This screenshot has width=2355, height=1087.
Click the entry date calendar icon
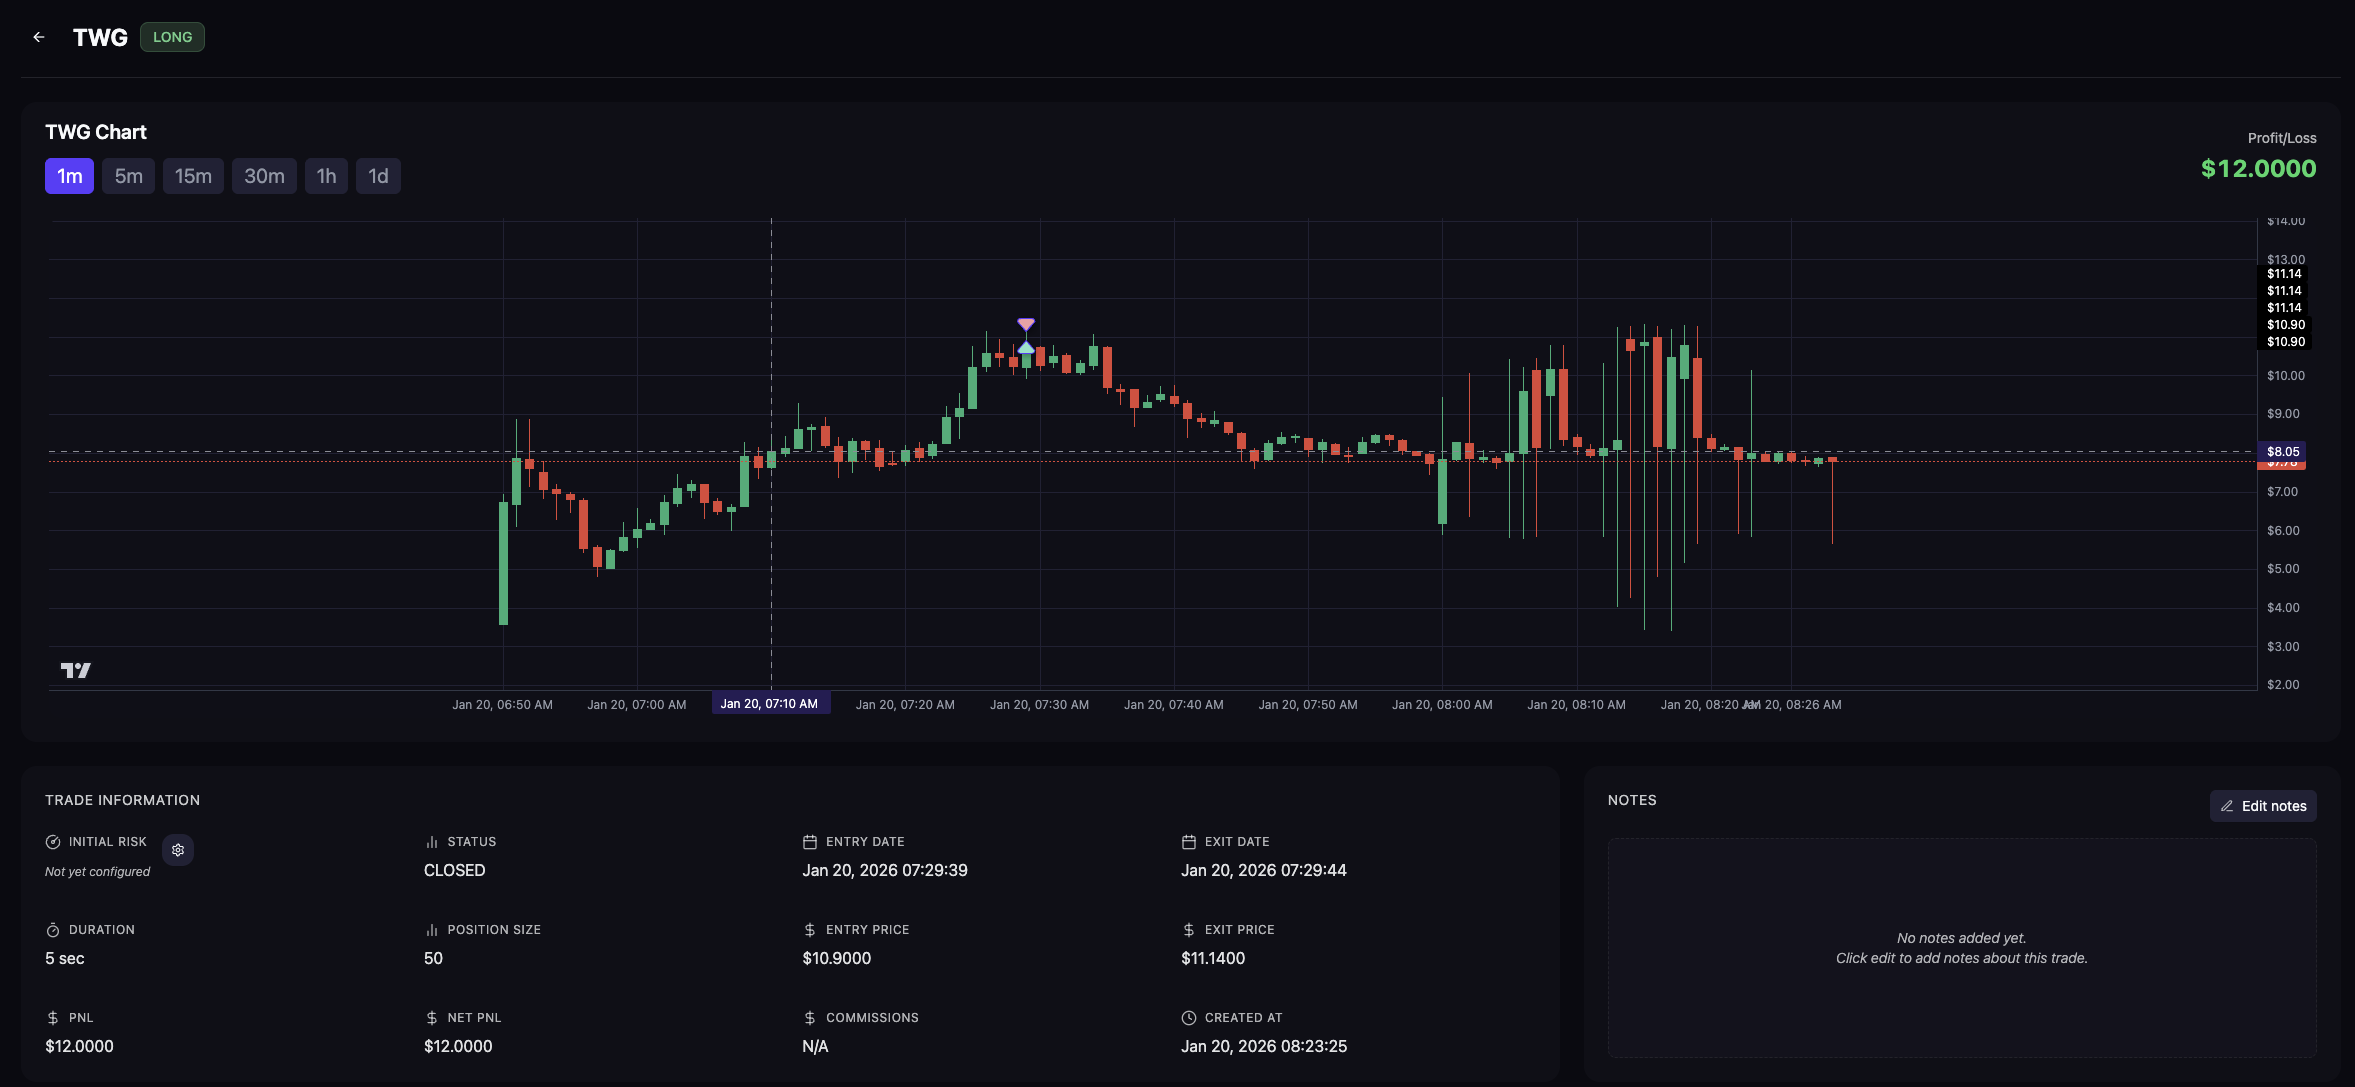tap(810, 842)
